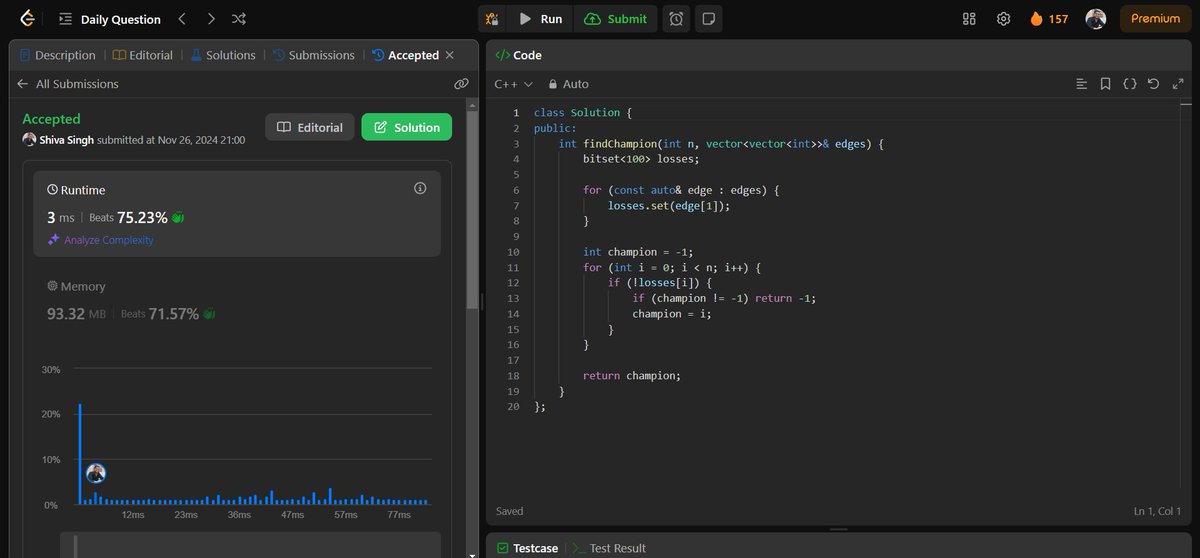
Task: Click code line number 10
Action: pos(513,252)
